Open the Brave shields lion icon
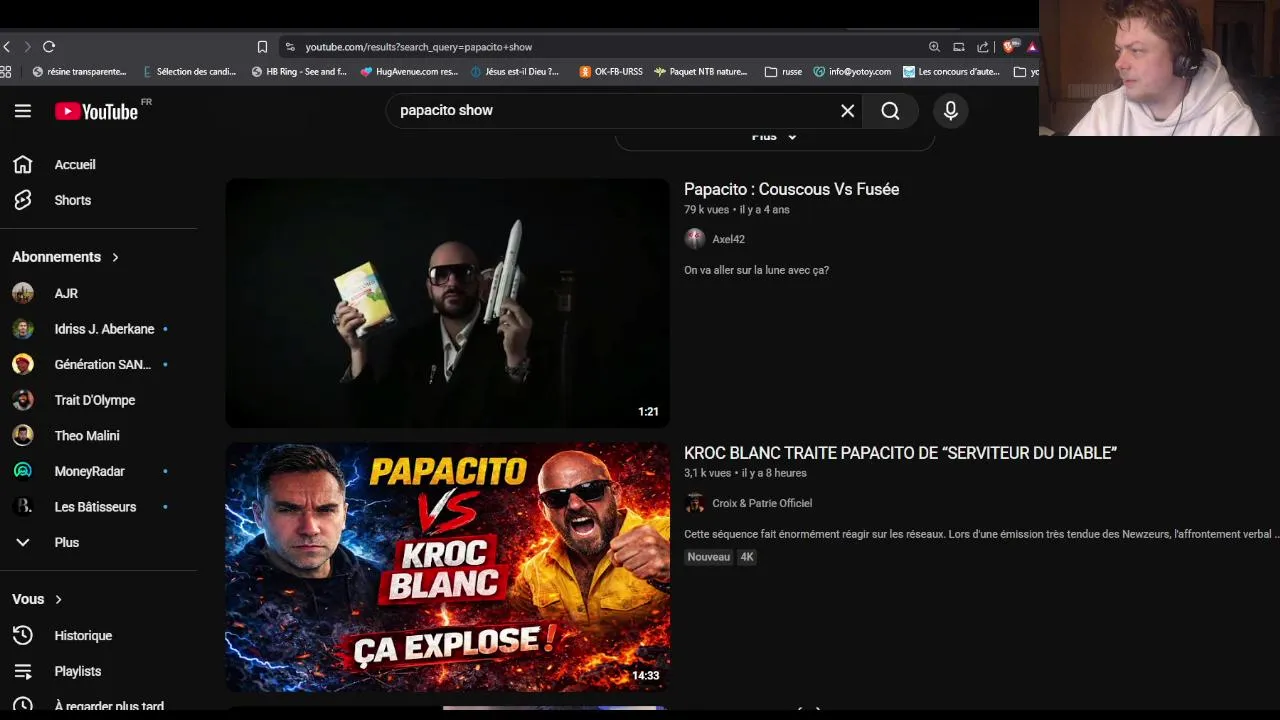 point(1011,46)
